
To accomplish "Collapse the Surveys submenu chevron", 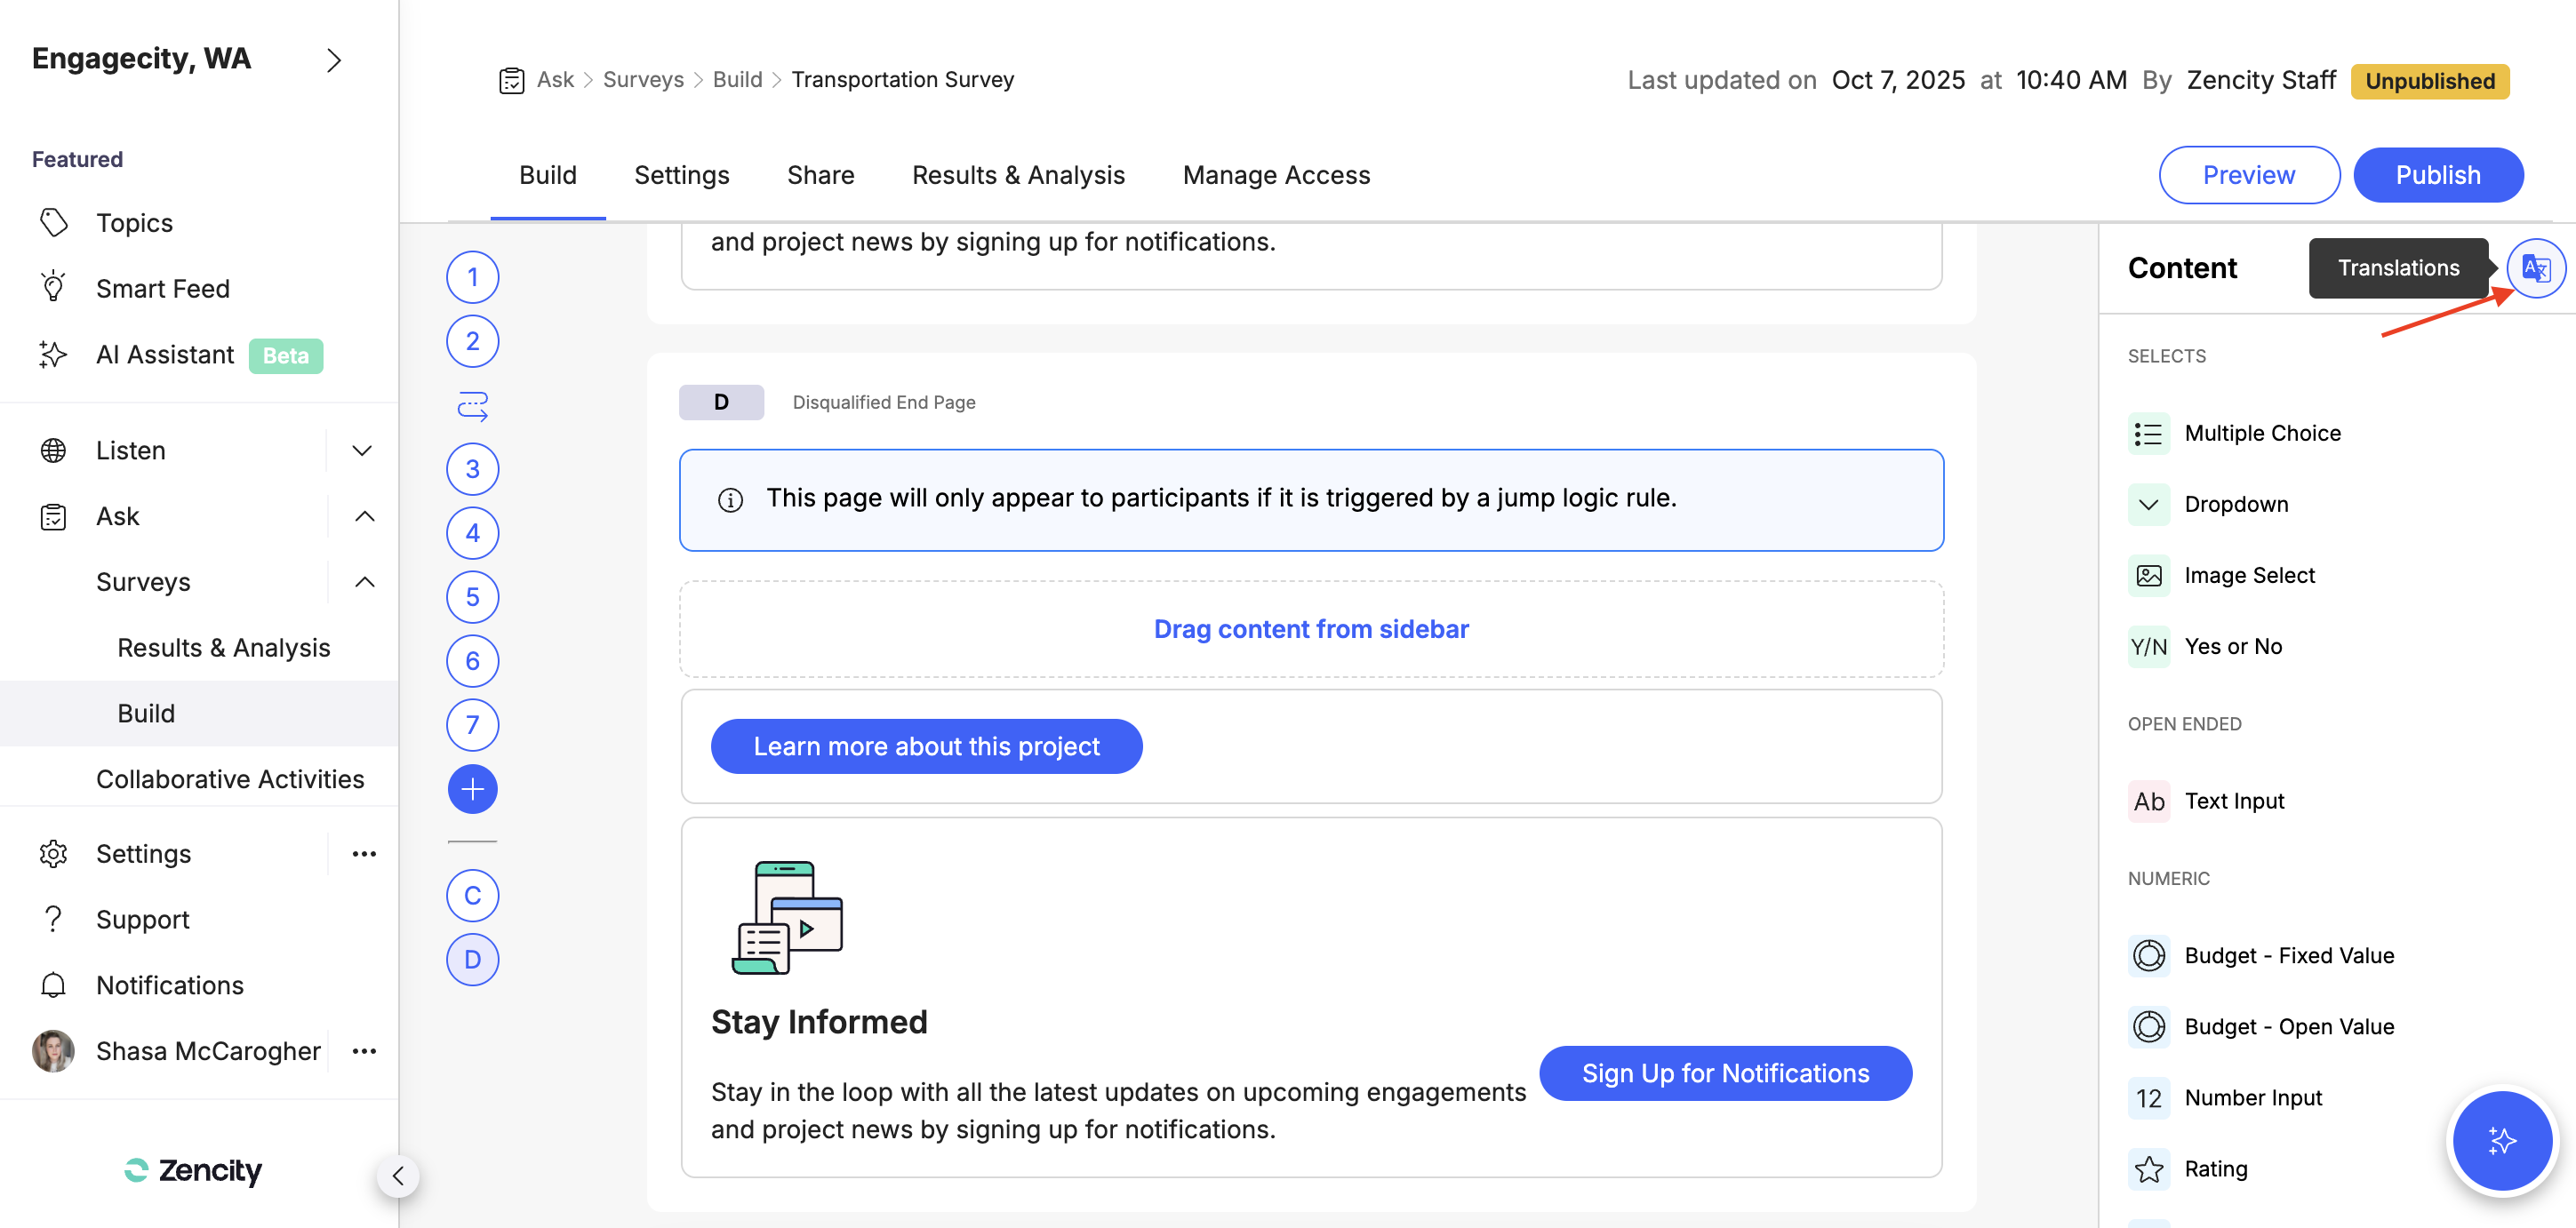I will (x=364, y=582).
